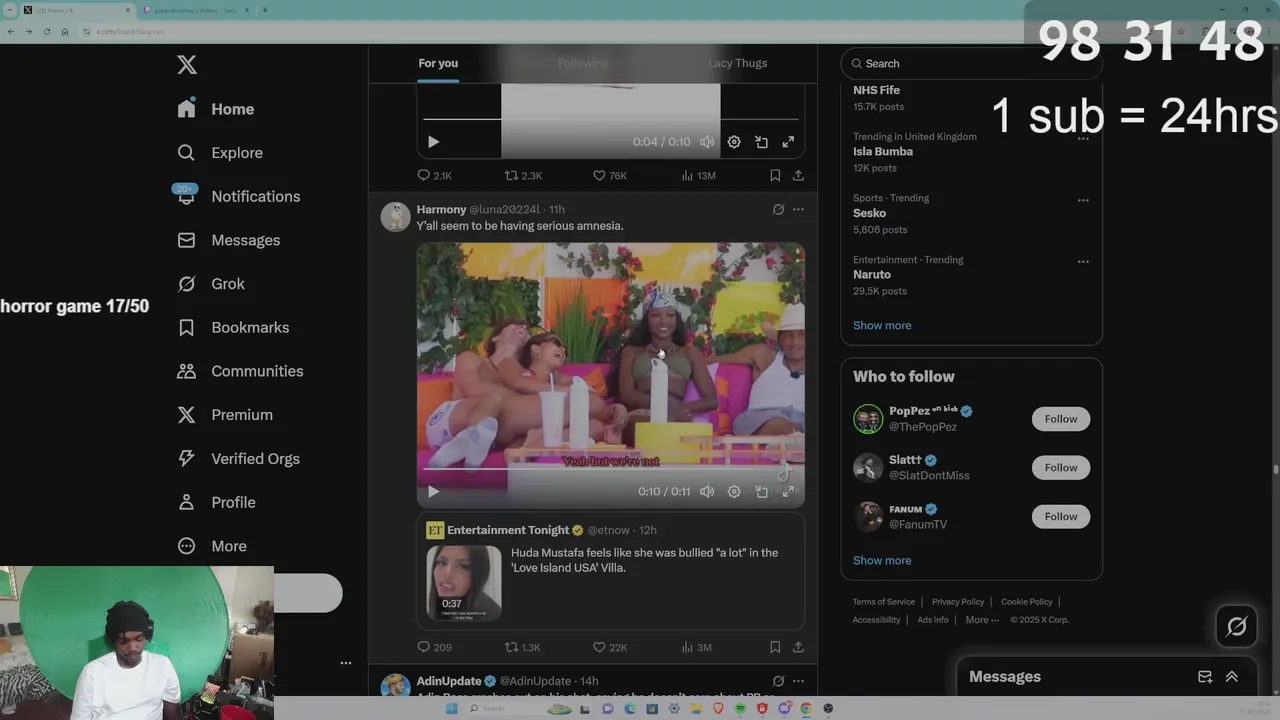Viewport: 1280px width, 720px height.
Task: Play the 0:04 / 0:10 video
Action: 433,142
